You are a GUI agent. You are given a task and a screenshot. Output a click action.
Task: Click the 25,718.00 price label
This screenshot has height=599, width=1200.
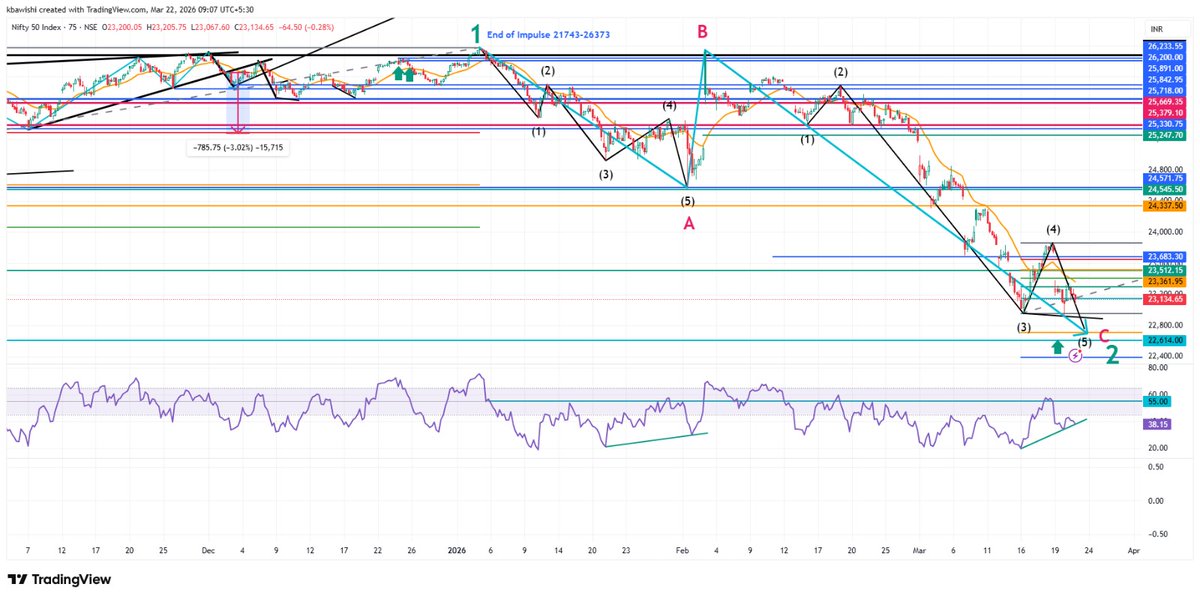[x=1166, y=90]
